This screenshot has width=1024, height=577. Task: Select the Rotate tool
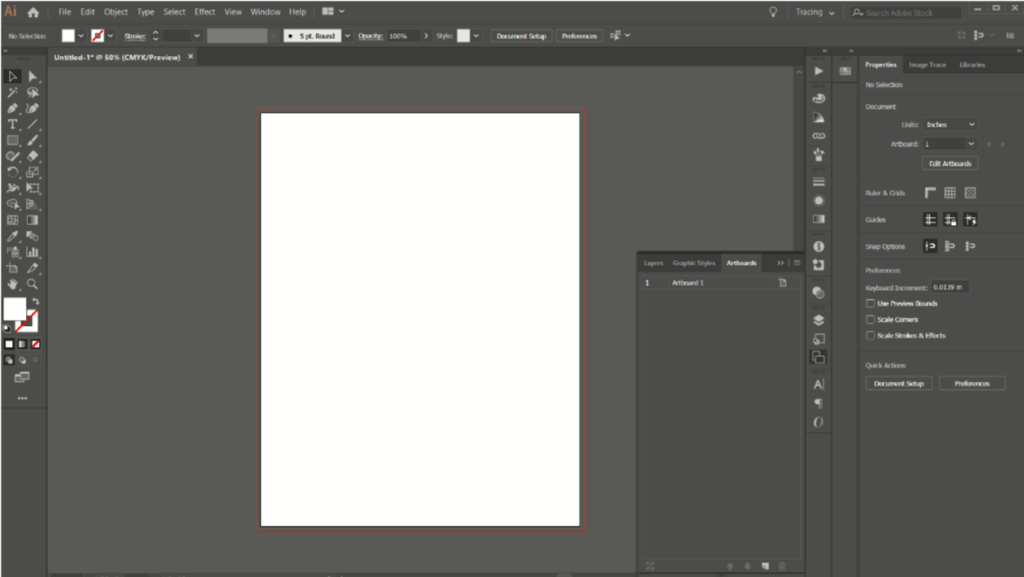pyautogui.click(x=13, y=171)
